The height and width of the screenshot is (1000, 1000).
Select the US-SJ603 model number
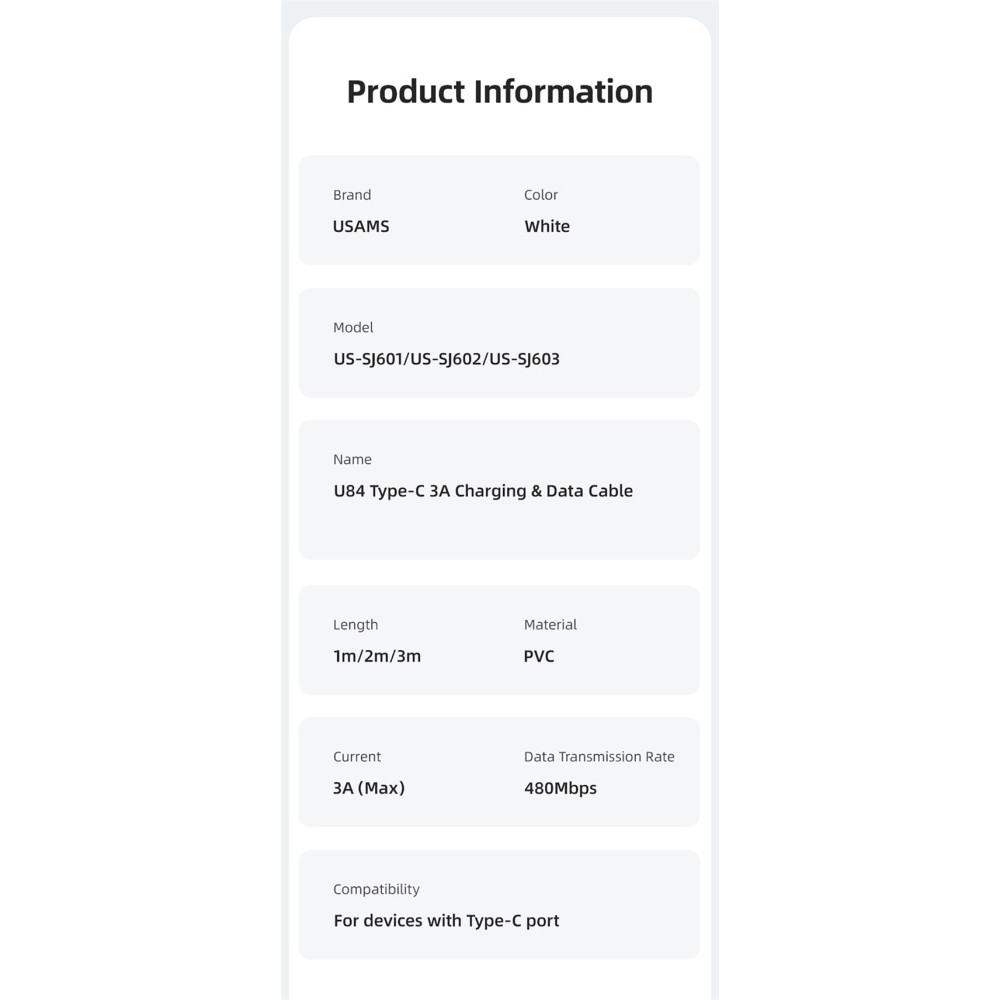click(524, 358)
